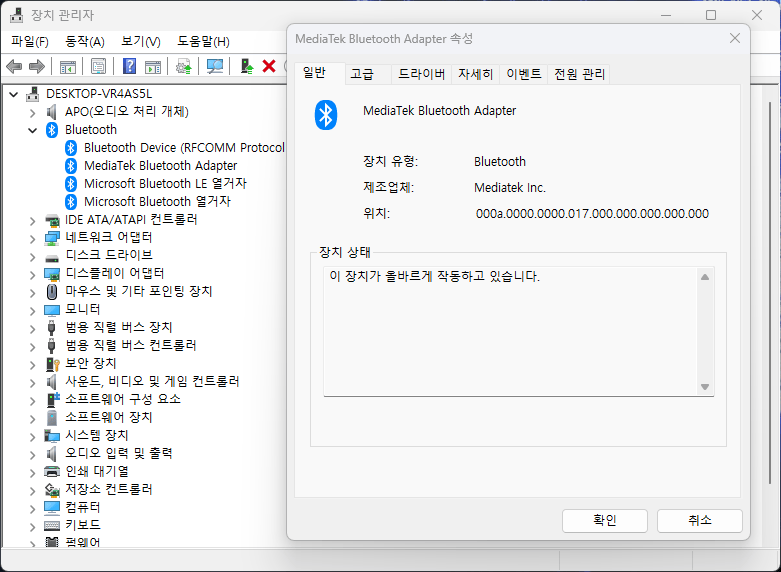Click the back arrow in the toolbar
The height and width of the screenshot is (572, 781).
point(14,66)
